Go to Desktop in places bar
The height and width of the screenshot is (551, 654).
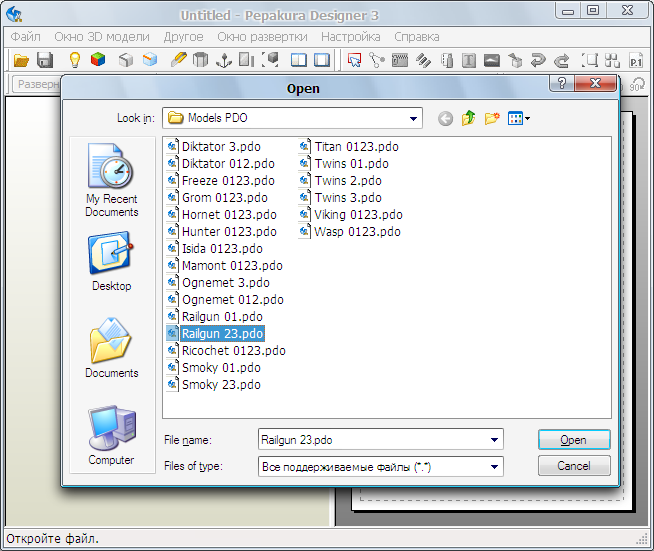coord(111,261)
